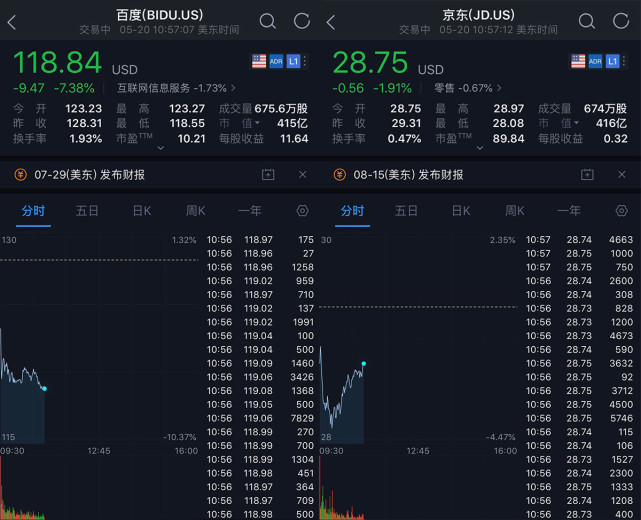
Task: Tap 08-15(美东) 发布财报 notice
Action: [x=408, y=175]
